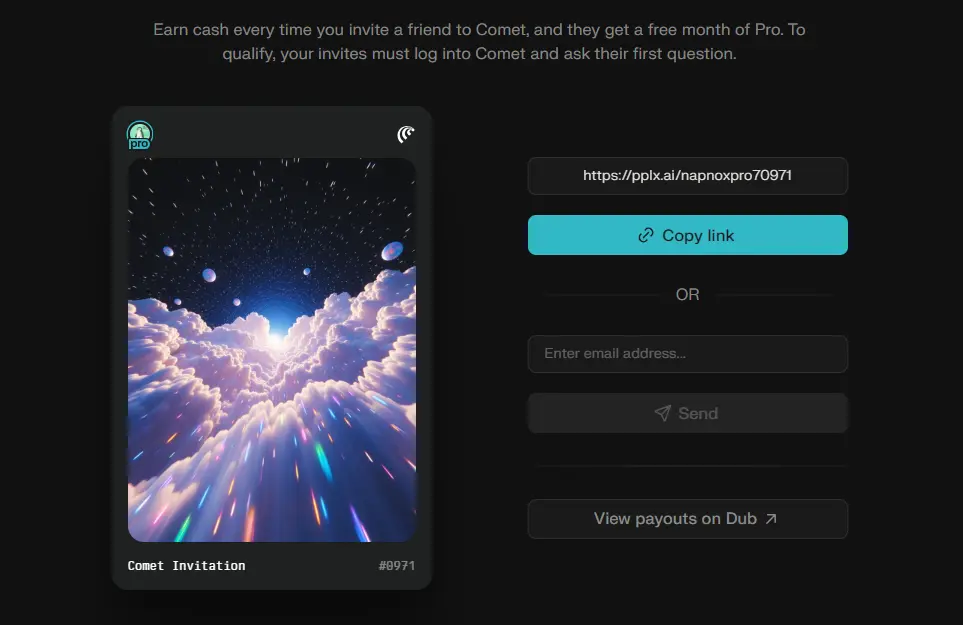Focus the Enter email address field
Image resolution: width=963 pixels, height=625 pixels.
[x=687, y=354]
